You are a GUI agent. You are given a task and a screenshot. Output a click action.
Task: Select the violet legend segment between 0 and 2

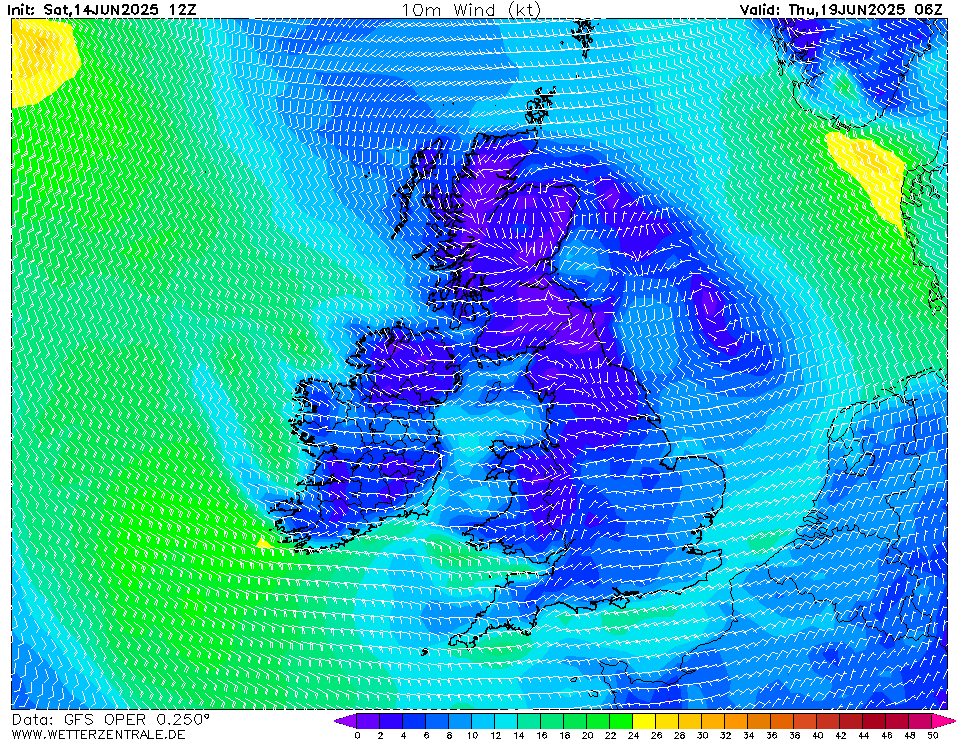[368, 721]
